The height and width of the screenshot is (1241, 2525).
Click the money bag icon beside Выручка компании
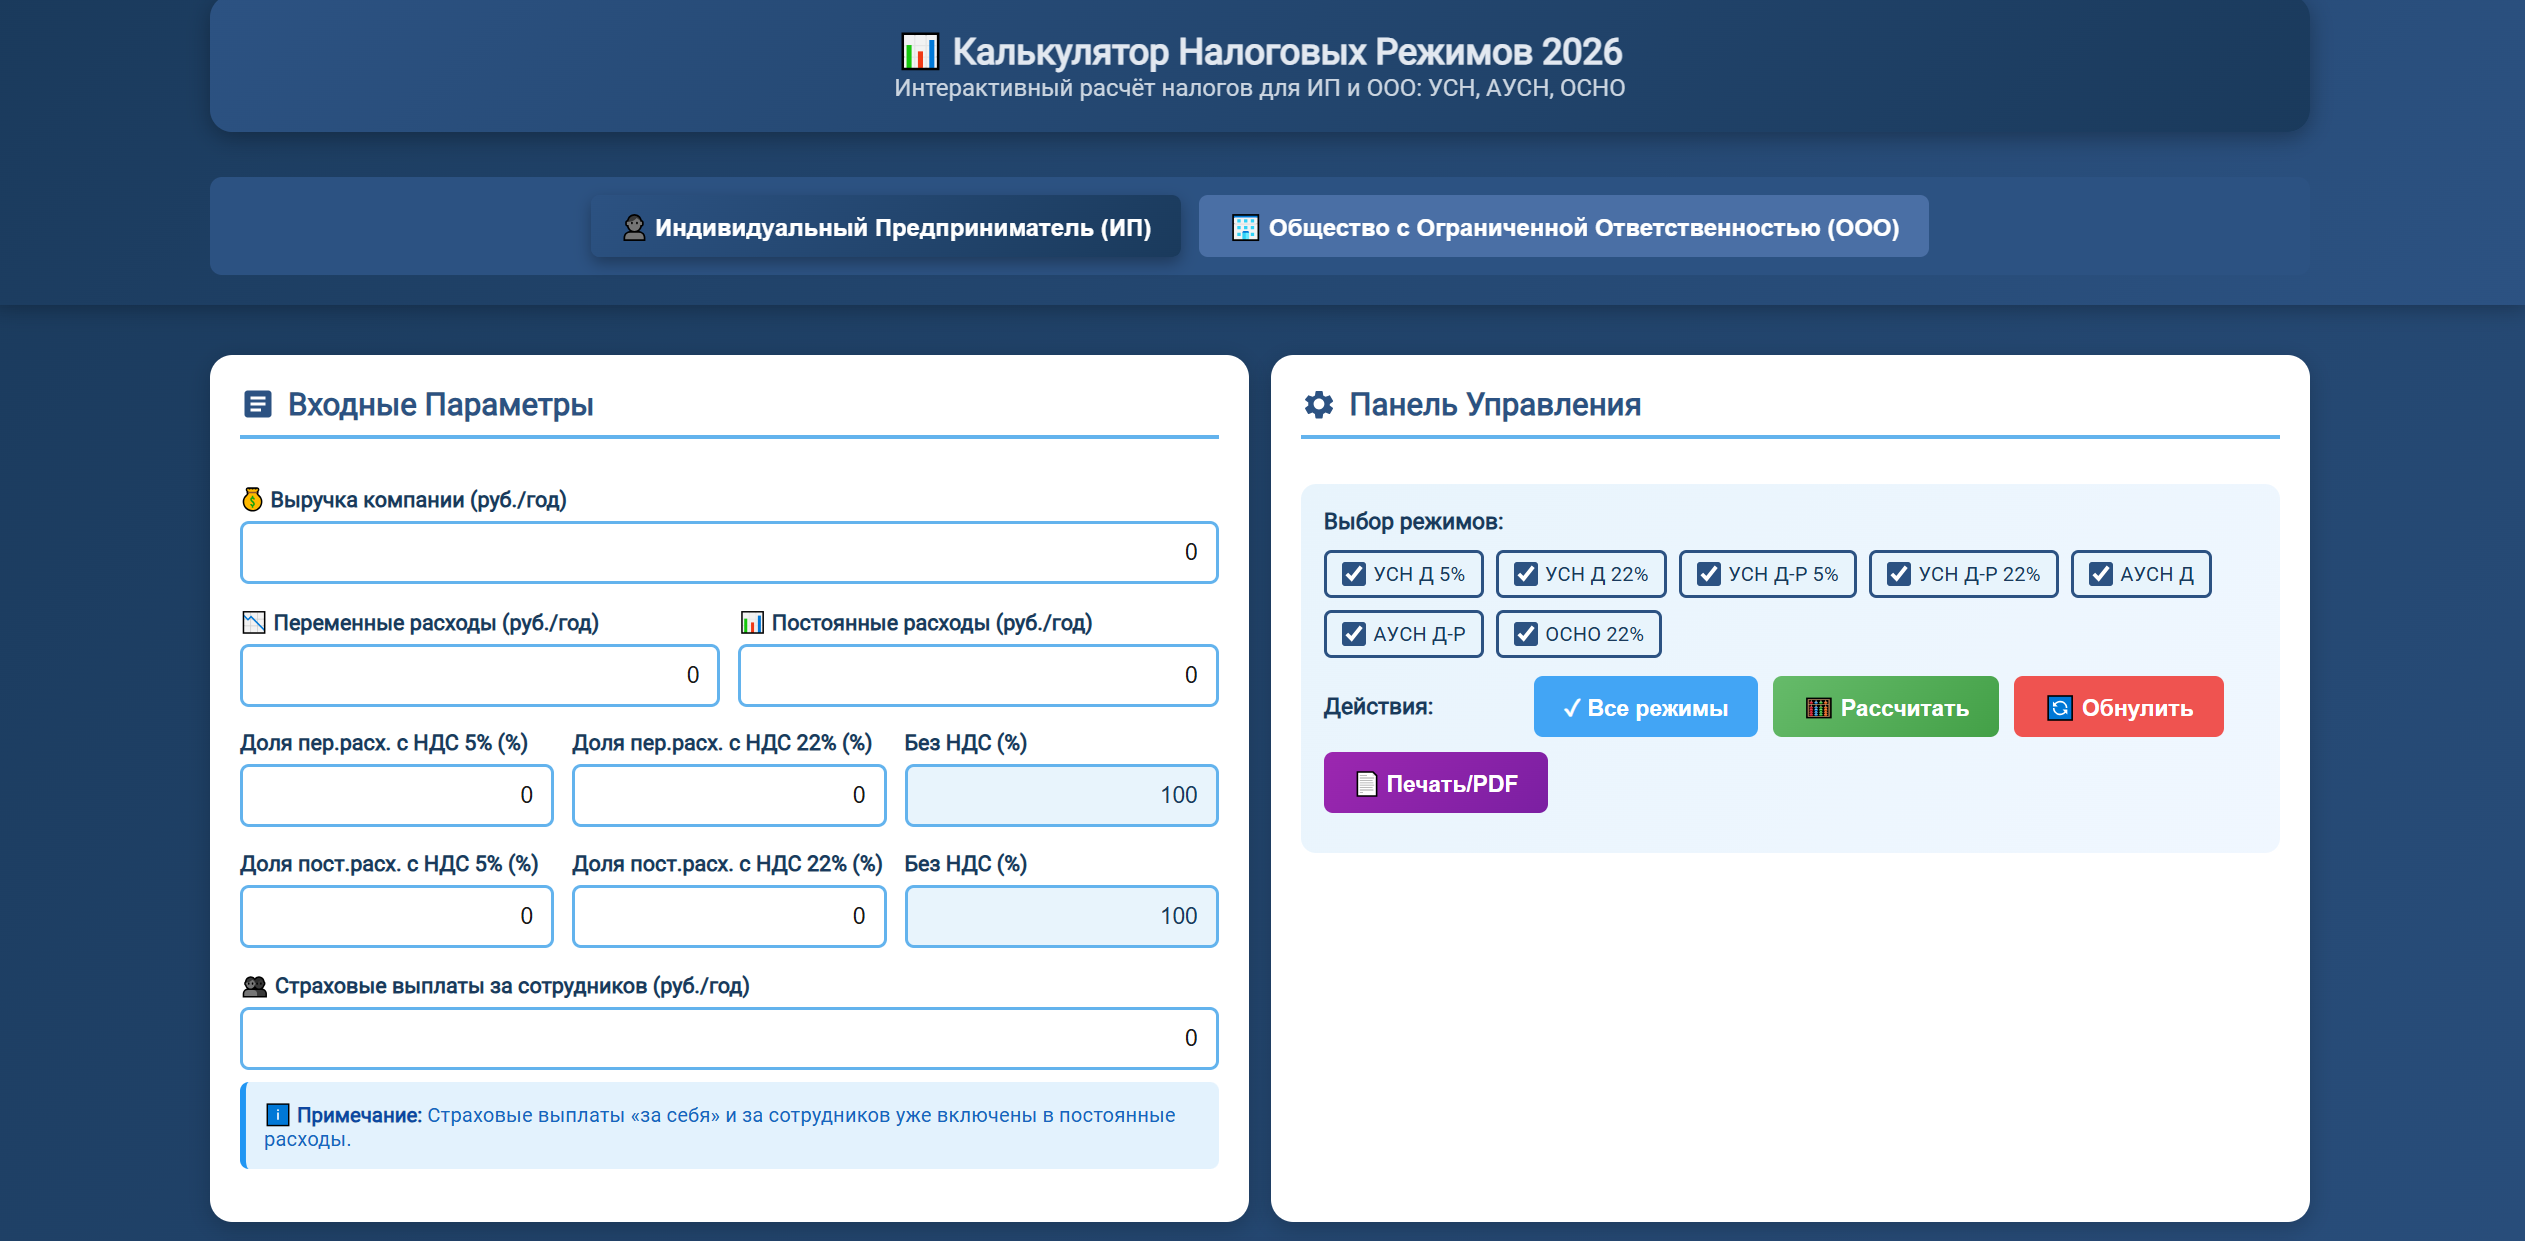(x=252, y=499)
